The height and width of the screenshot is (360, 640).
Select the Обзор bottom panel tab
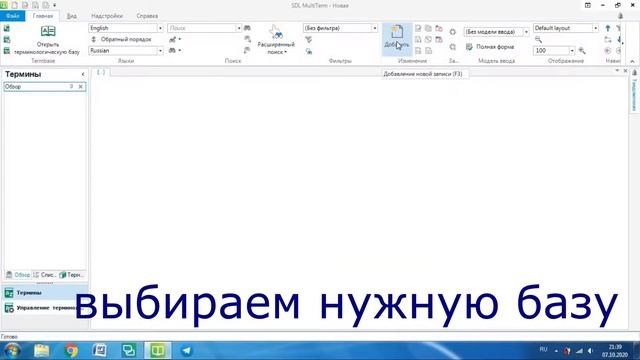point(18,275)
